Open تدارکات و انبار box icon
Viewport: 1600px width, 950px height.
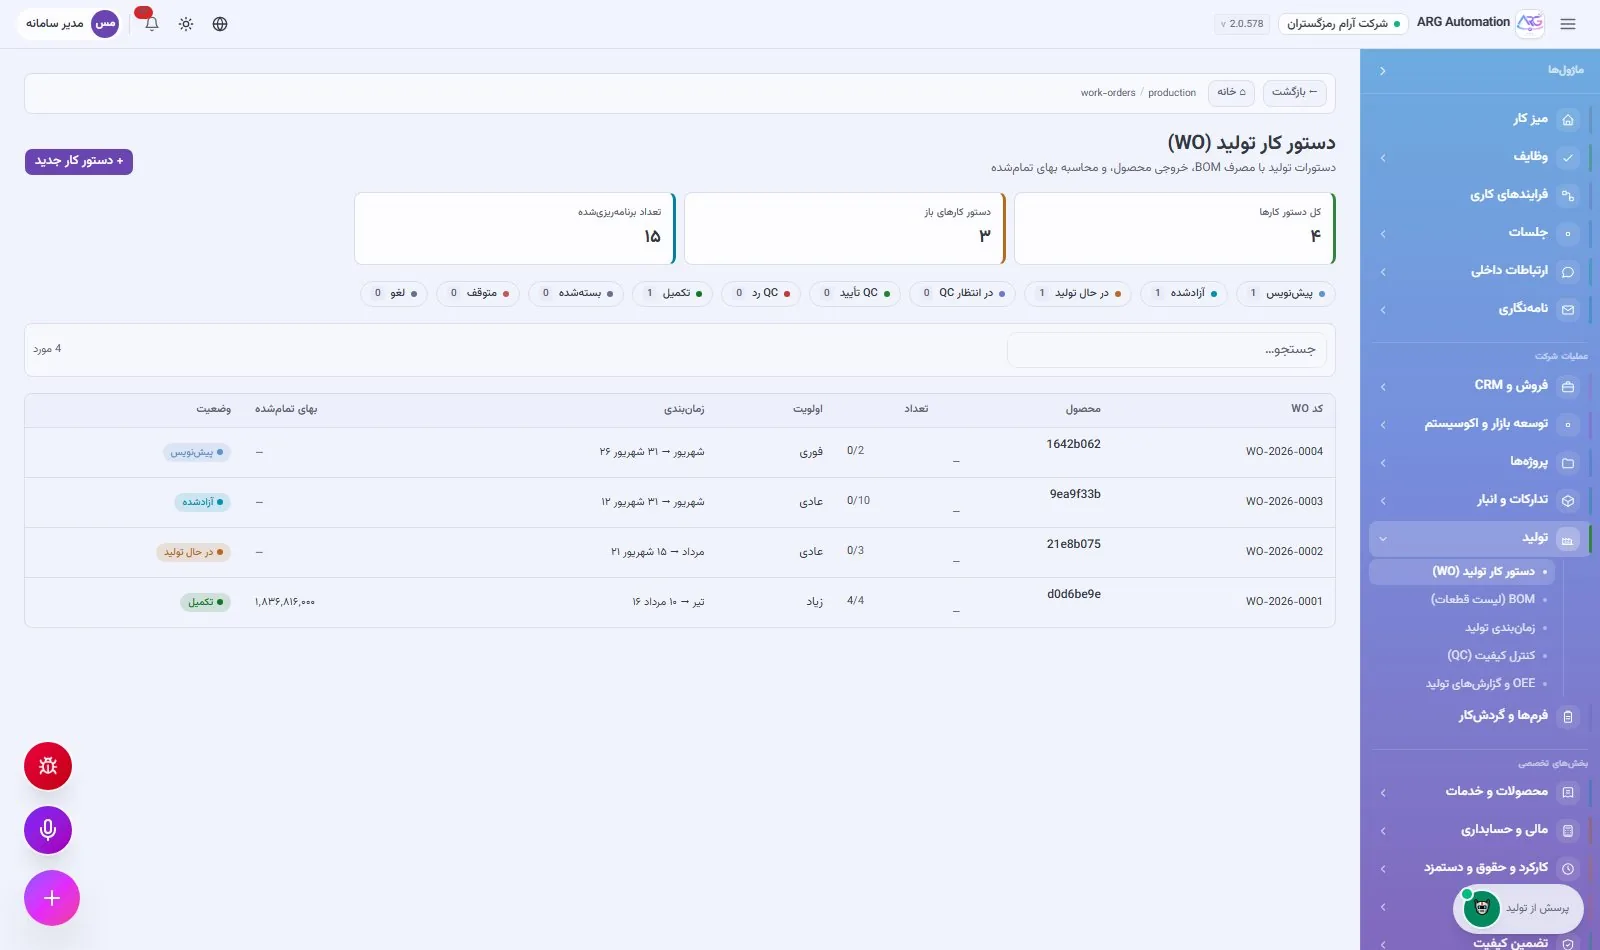tap(1568, 500)
